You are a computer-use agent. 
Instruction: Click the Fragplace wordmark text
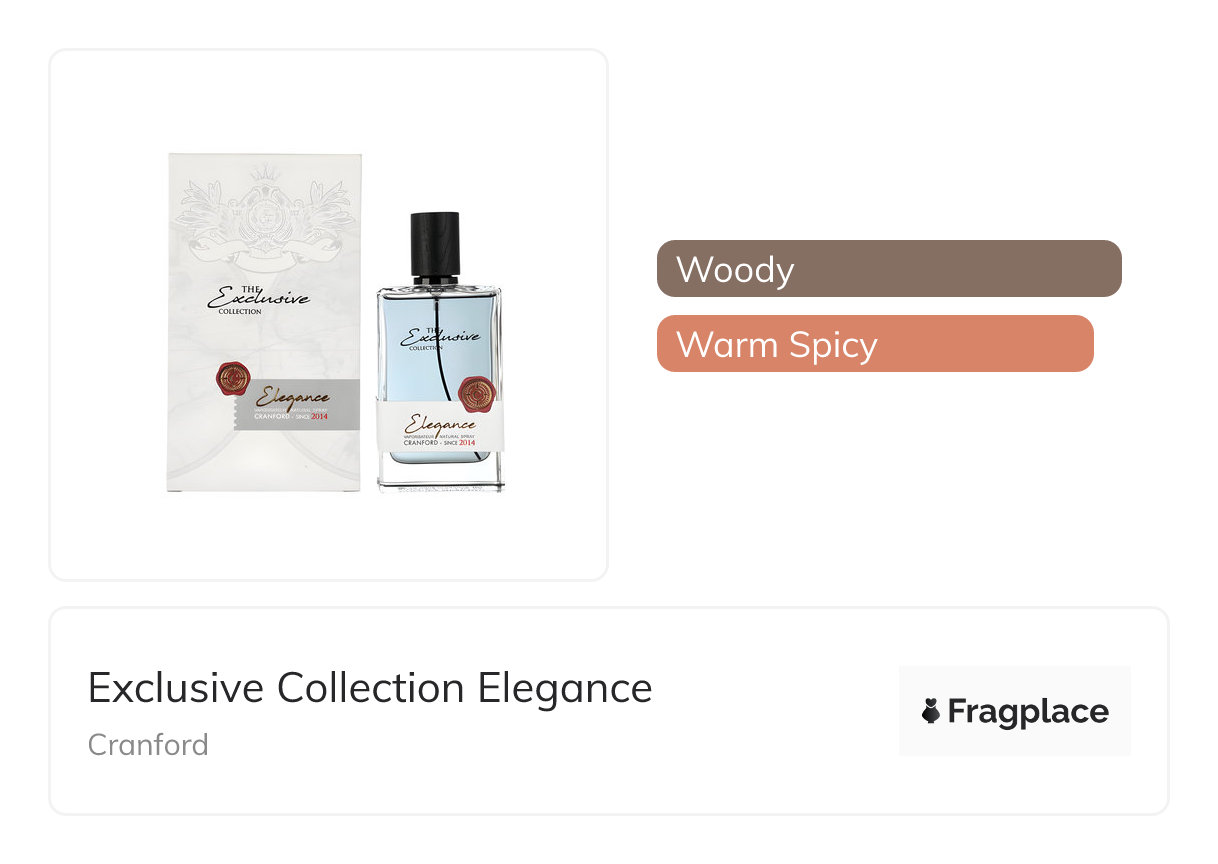pos(1028,711)
